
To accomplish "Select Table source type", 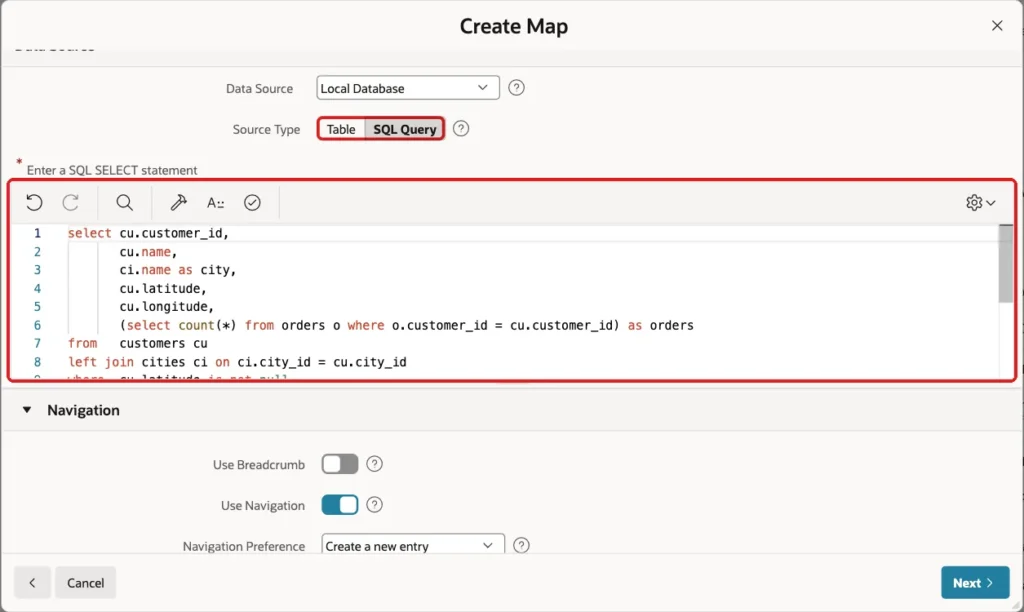I will point(341,129).
